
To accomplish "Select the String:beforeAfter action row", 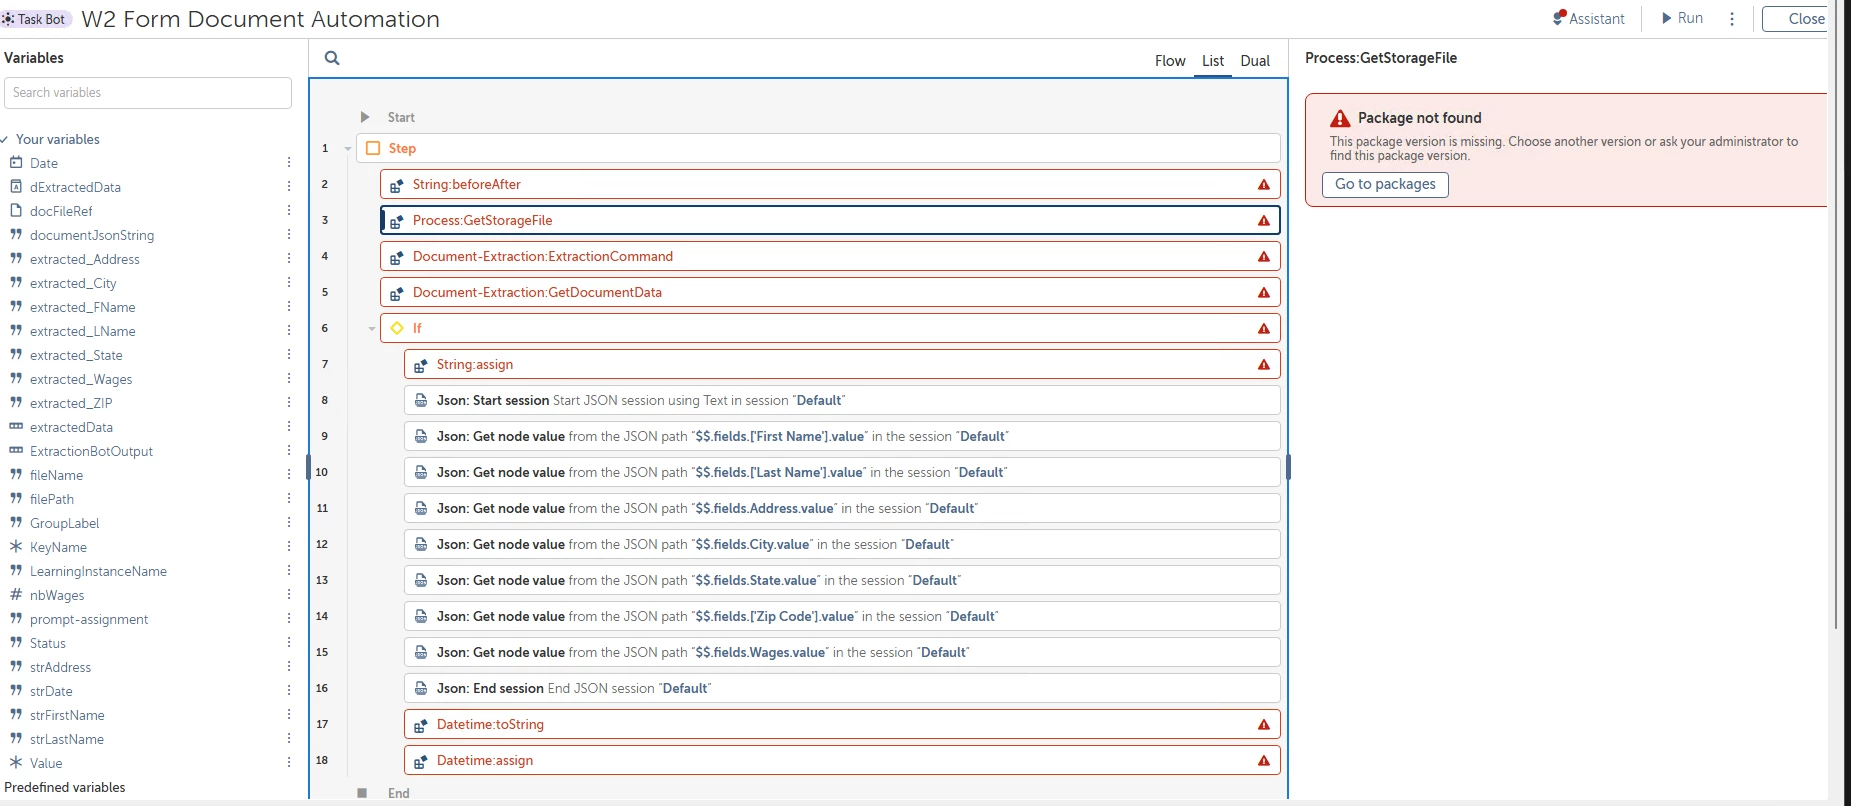I will pos(830,184).
